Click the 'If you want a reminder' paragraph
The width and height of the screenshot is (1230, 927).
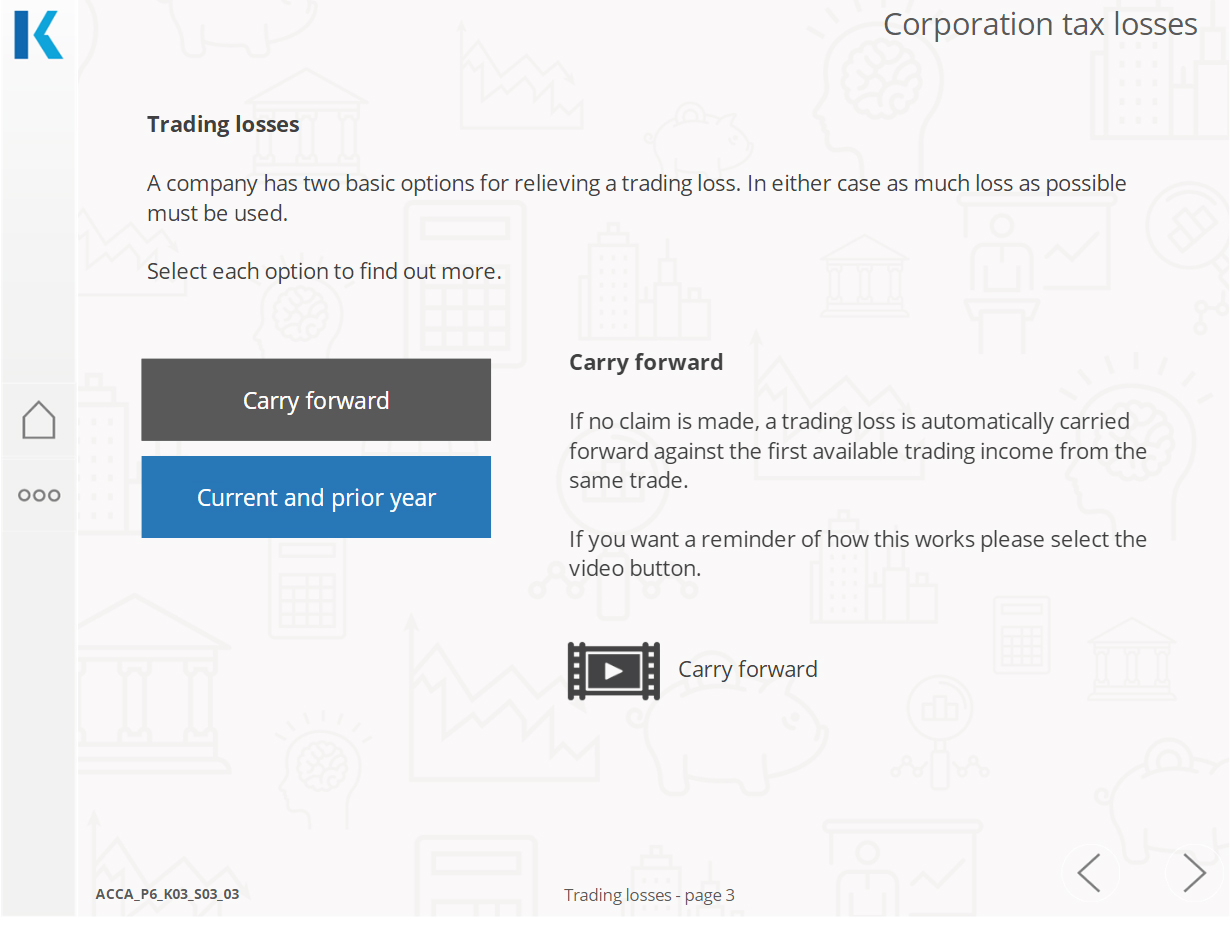(858, 553)
